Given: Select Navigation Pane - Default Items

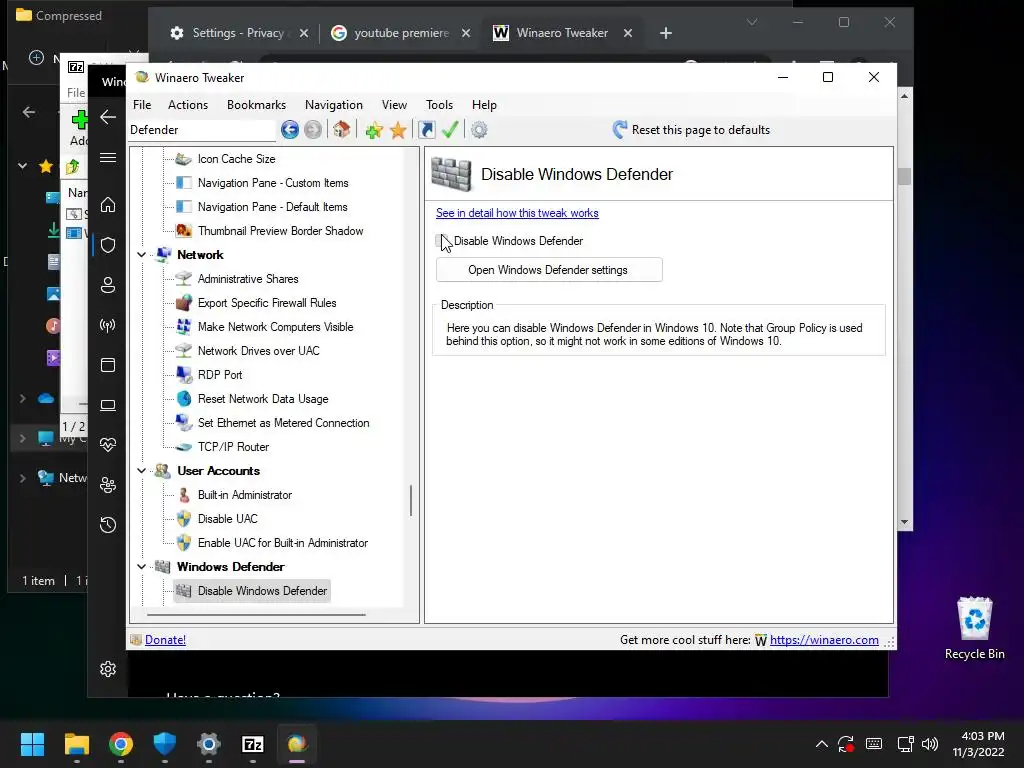Looking at the screenshot, I should coord(272,207).
